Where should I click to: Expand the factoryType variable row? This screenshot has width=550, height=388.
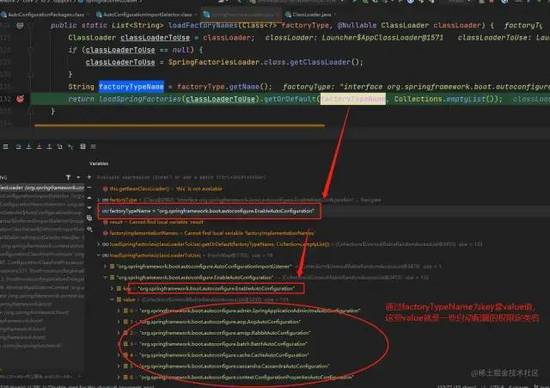99,200
